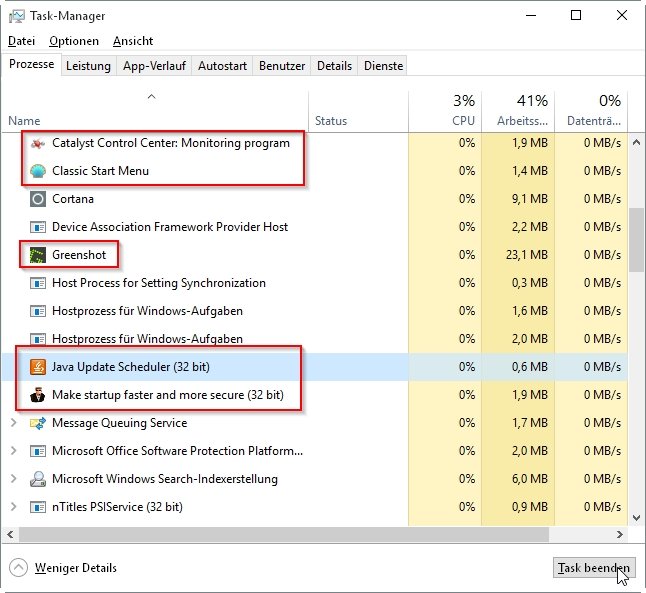Click the Windows Search-Indexerstellung icon

38,479
